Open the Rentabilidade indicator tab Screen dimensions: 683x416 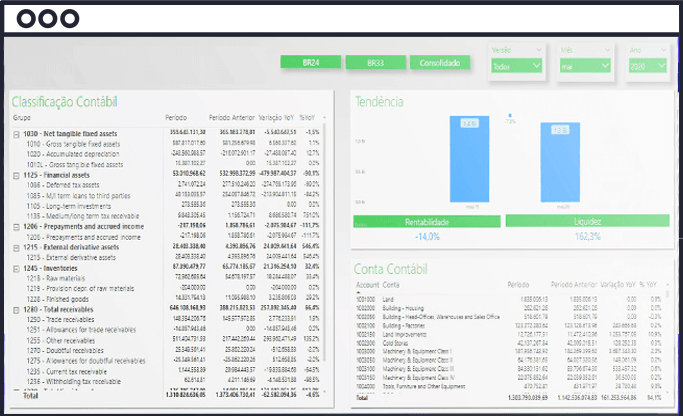[427, 222]
